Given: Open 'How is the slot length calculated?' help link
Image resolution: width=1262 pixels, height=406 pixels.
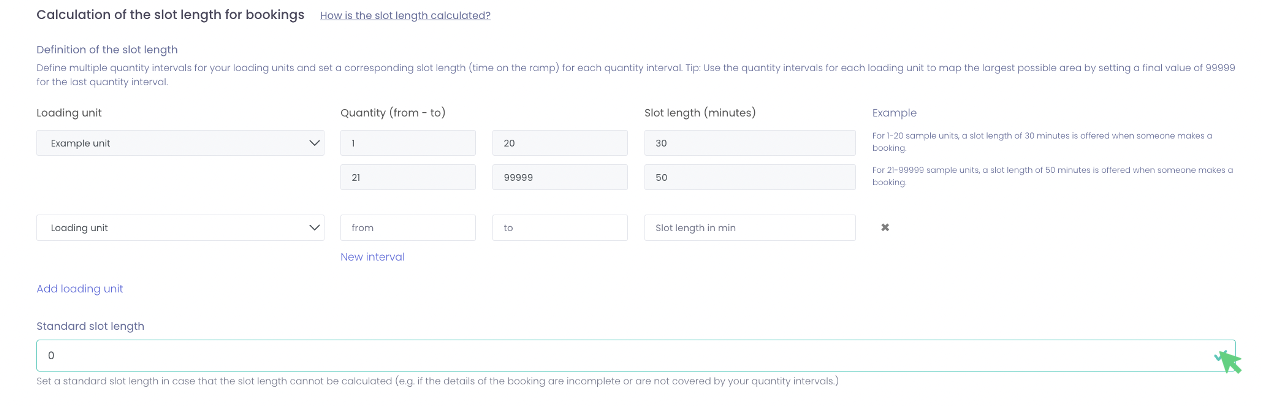Looking at the screenshot, I should pos(405,16).
